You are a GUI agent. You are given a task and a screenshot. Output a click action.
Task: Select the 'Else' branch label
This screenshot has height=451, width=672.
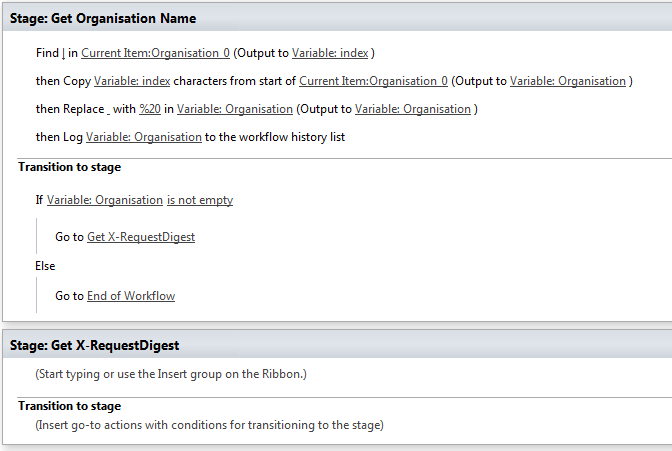tap(45, 266)
